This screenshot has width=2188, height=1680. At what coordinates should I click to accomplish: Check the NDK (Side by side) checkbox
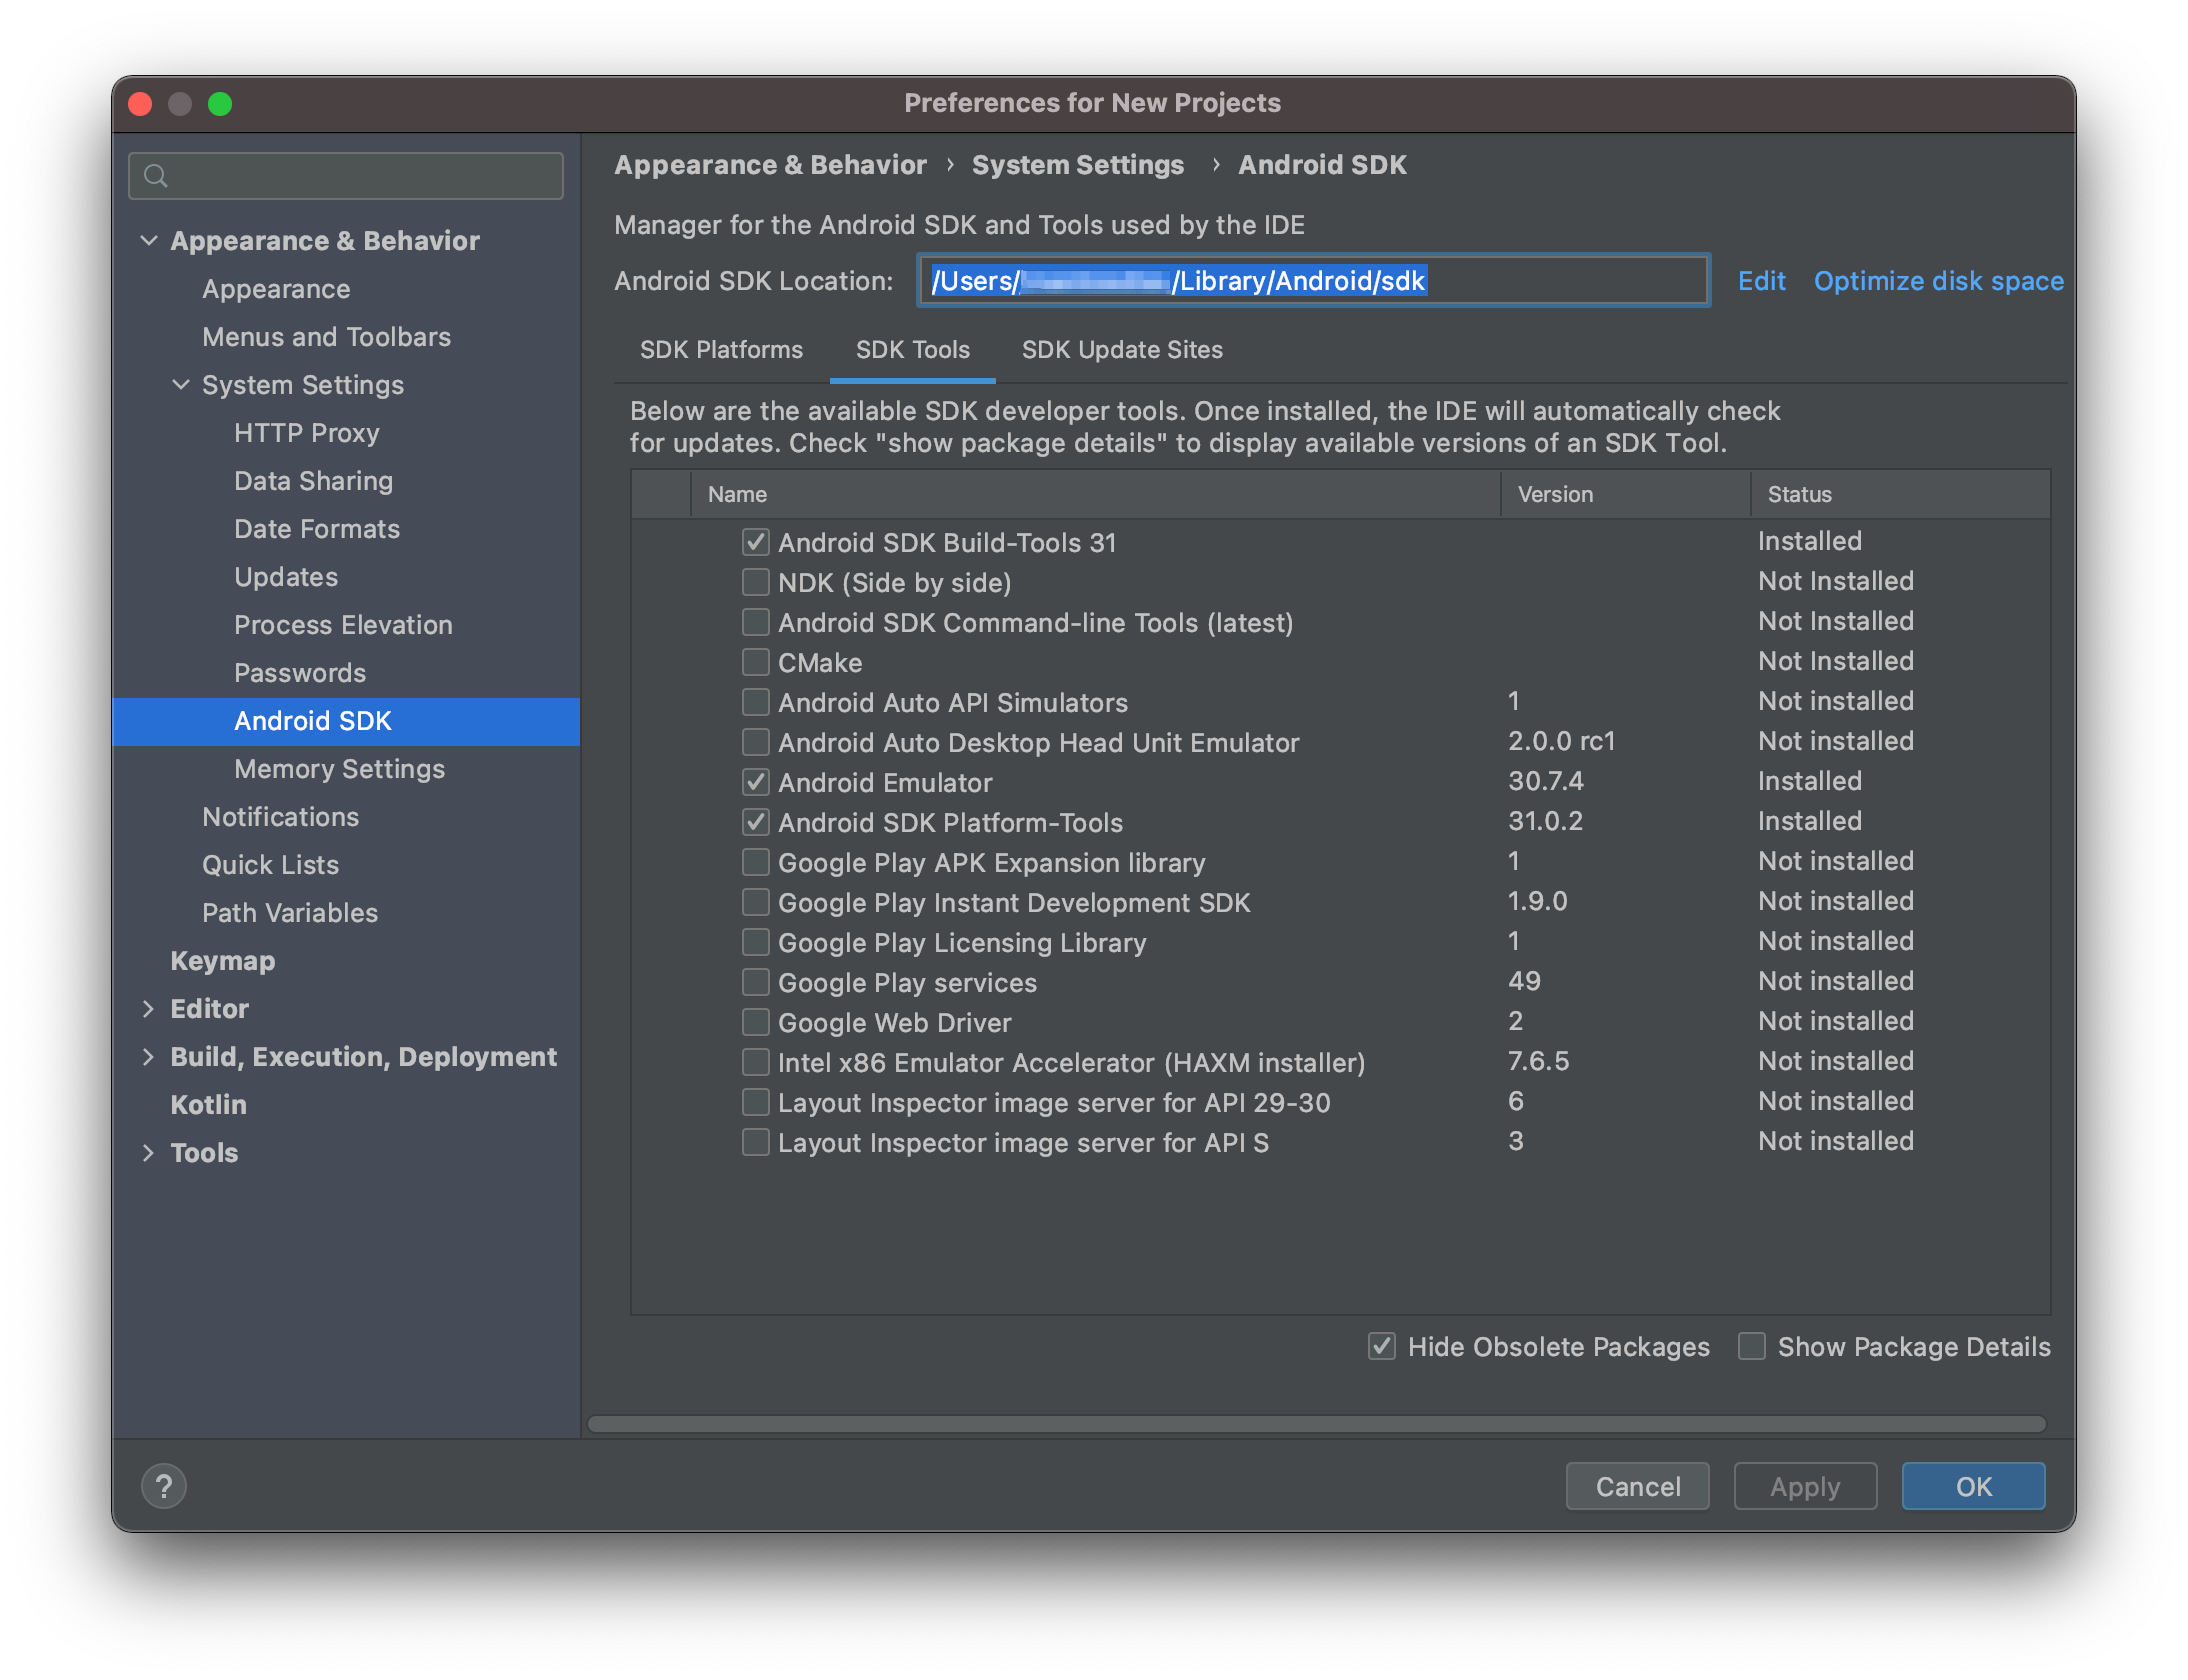click(756, 582)
